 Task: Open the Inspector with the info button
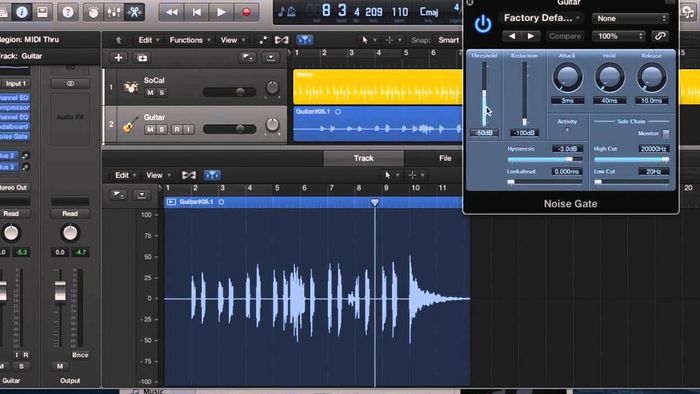(x=21, y=12)
